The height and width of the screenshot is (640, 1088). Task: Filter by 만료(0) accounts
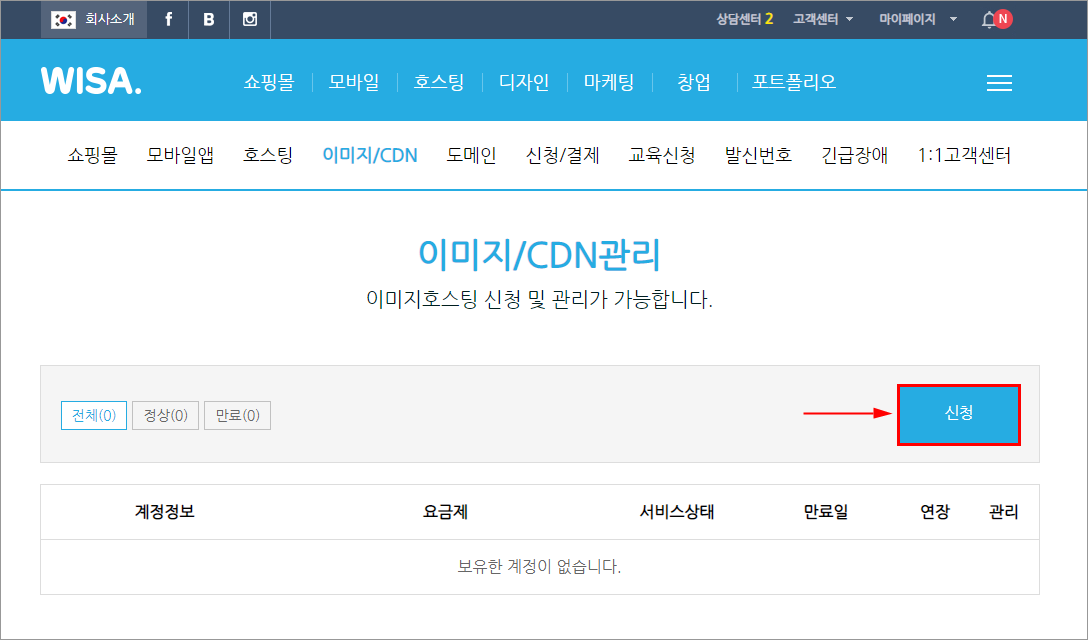237,415
